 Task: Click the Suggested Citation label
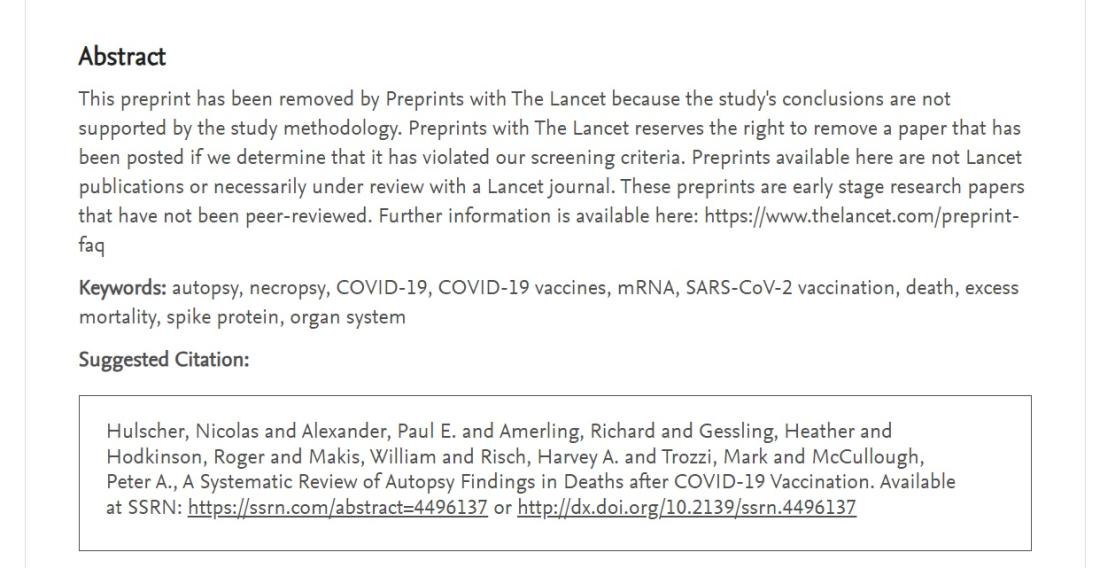(163, 360)
